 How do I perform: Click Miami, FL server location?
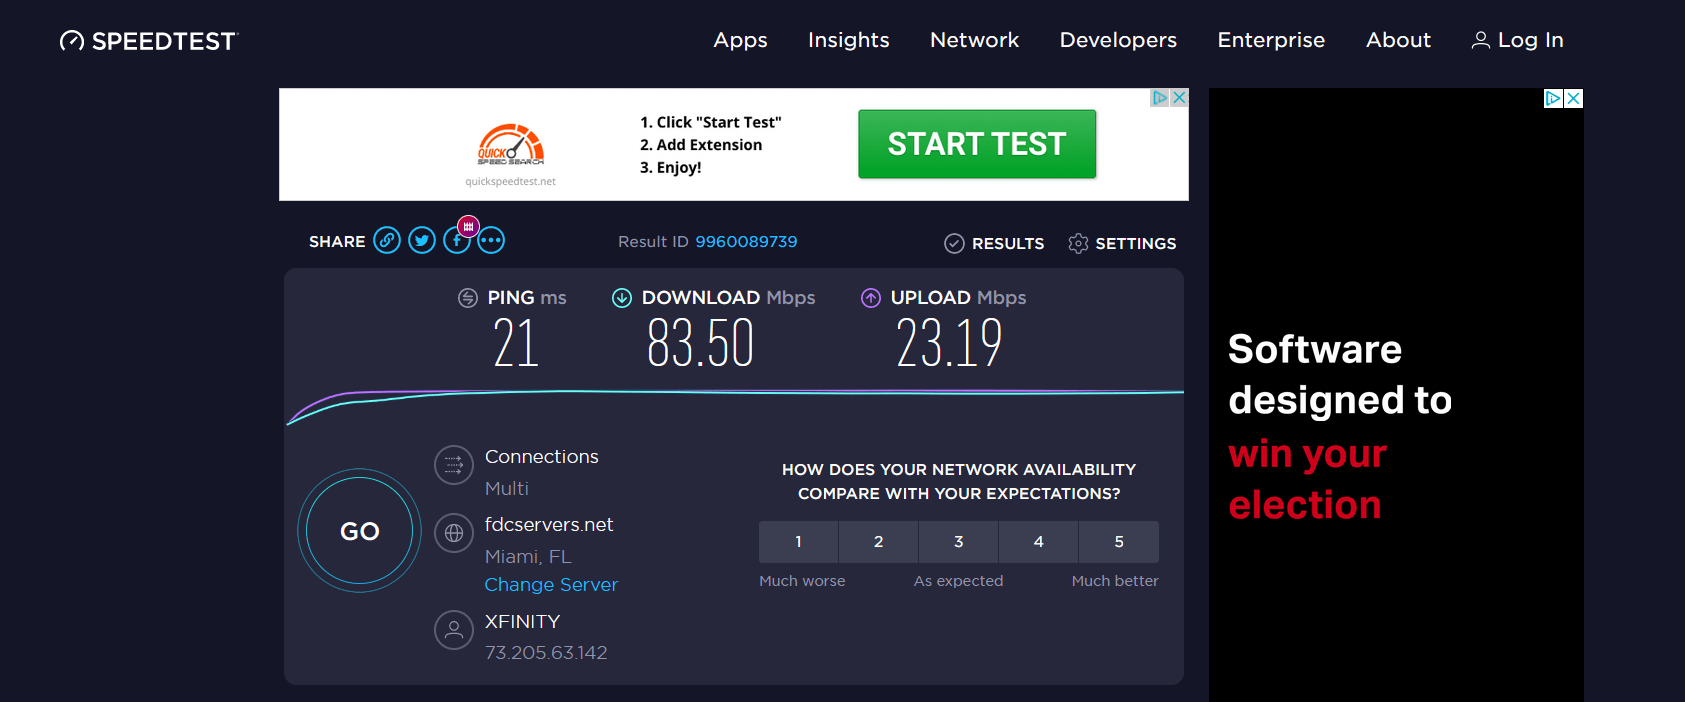pyautogui.click(x=528, y=557)
